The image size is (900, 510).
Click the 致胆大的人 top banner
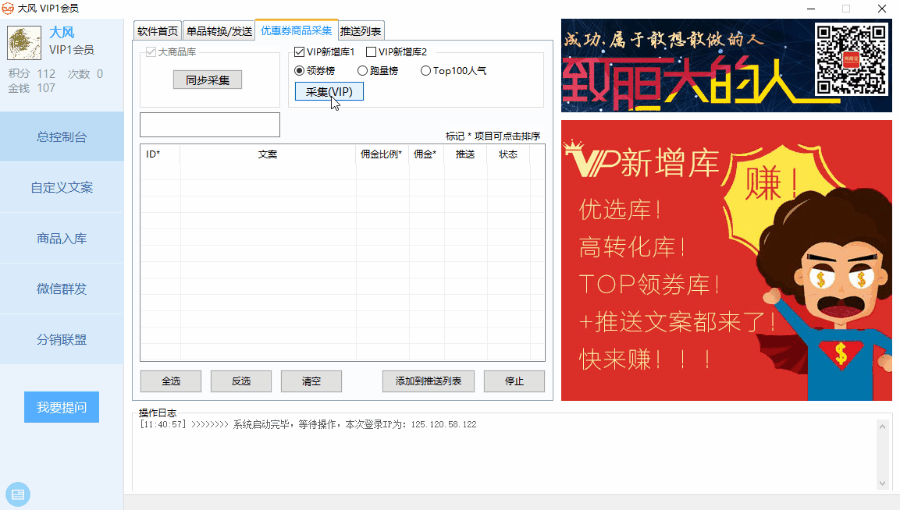point(726,65)
